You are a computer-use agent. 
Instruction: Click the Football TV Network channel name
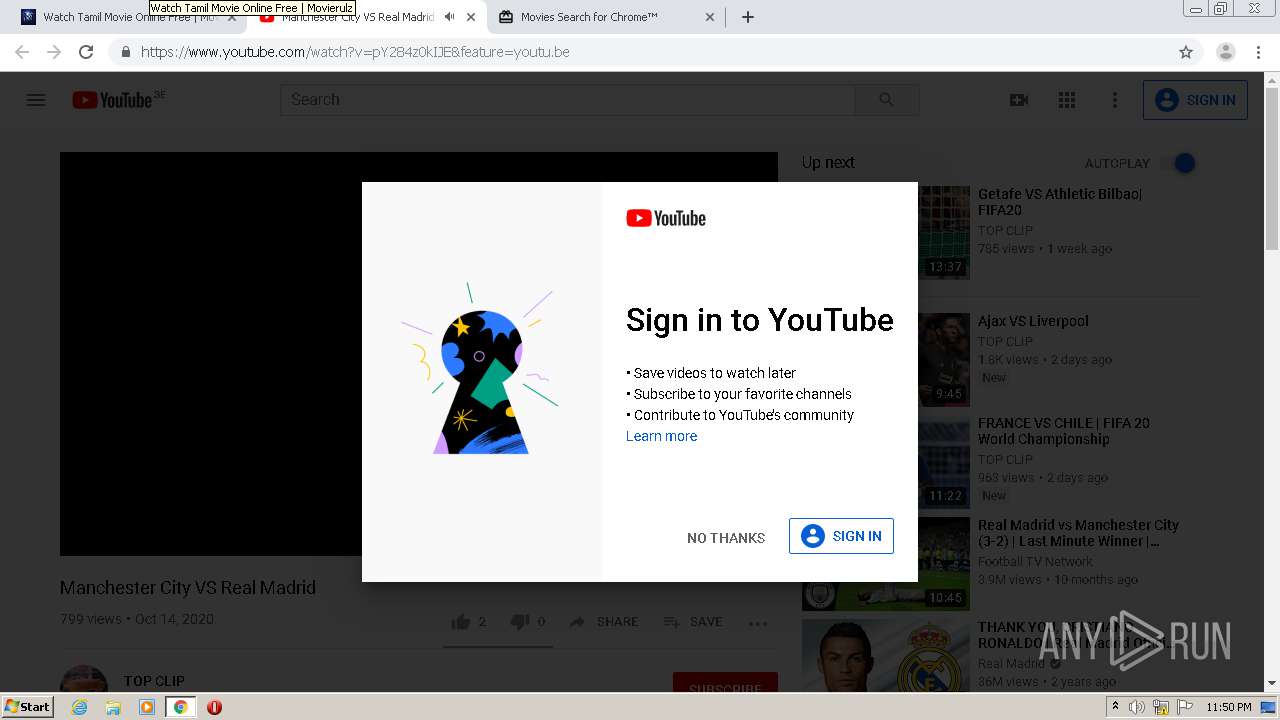(x=1035, y=561)
